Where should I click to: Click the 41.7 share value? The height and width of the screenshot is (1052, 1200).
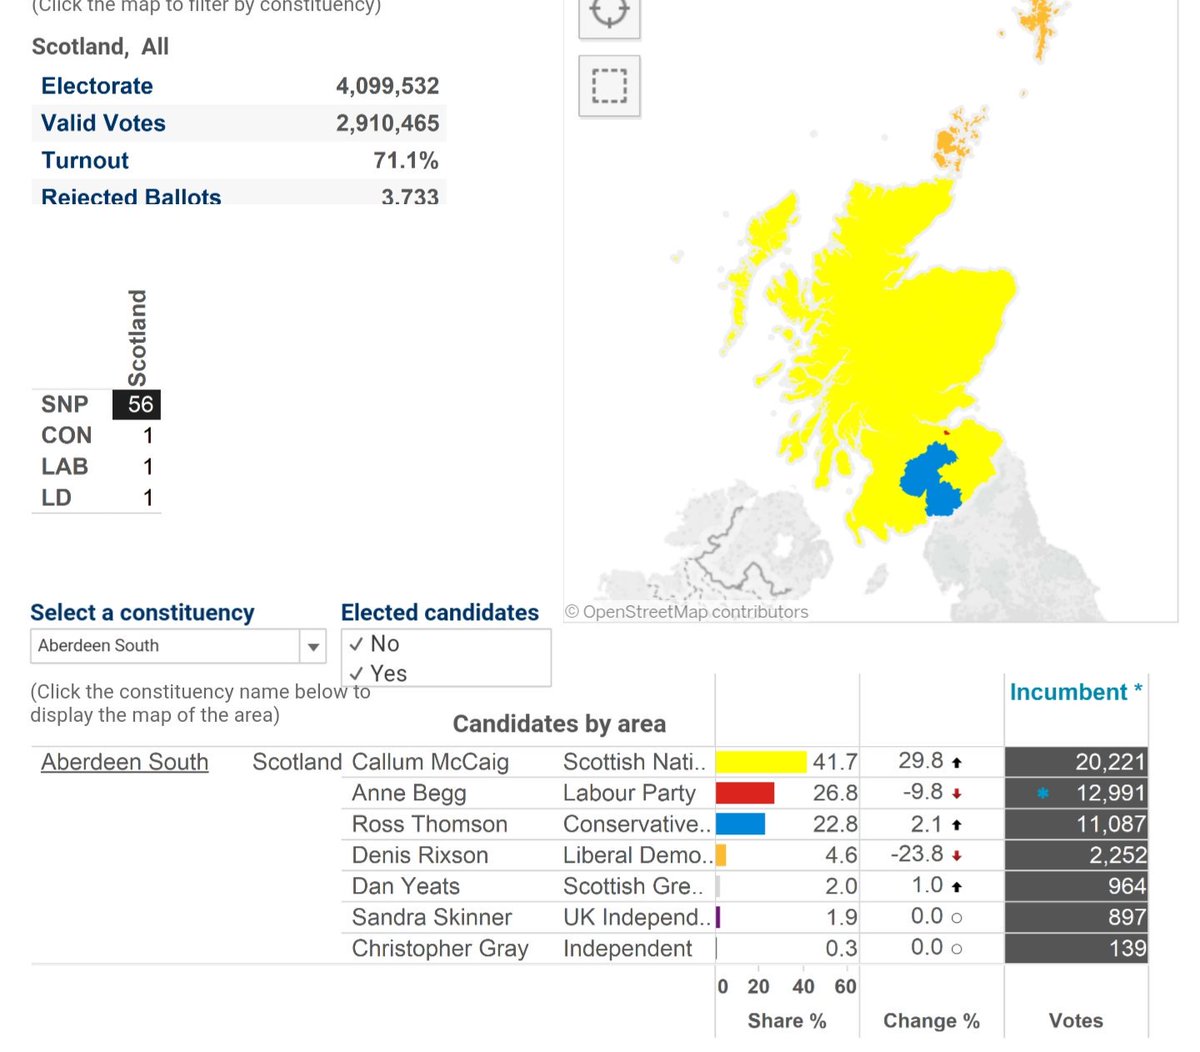(x=834, y=762)
